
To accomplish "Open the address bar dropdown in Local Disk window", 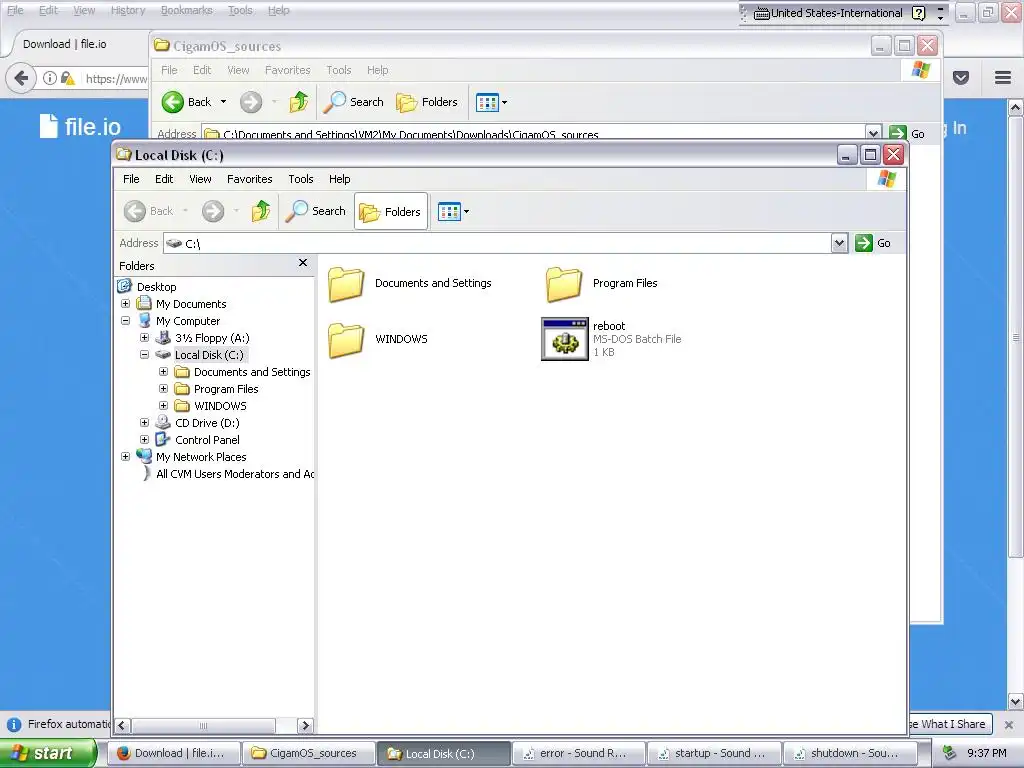I will coord(839,243).
